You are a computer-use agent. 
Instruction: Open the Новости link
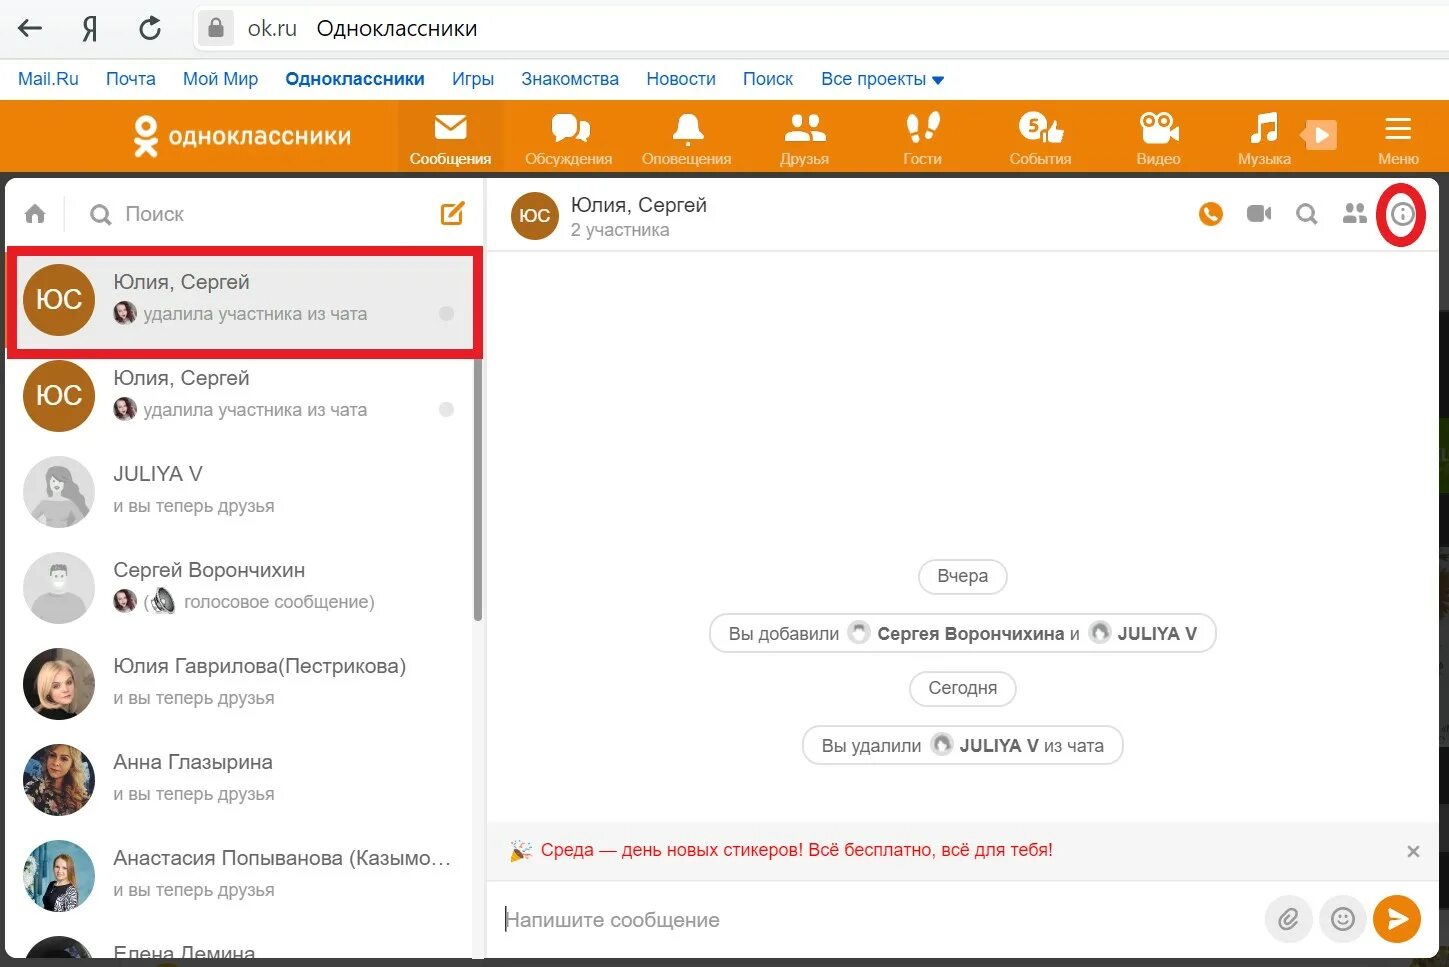pos(681,79)
